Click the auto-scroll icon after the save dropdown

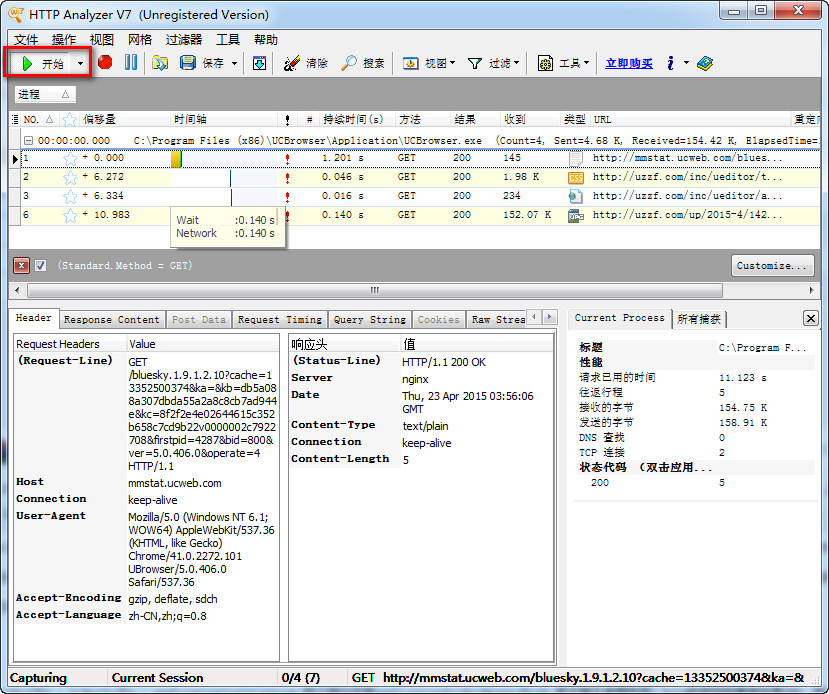259,63
